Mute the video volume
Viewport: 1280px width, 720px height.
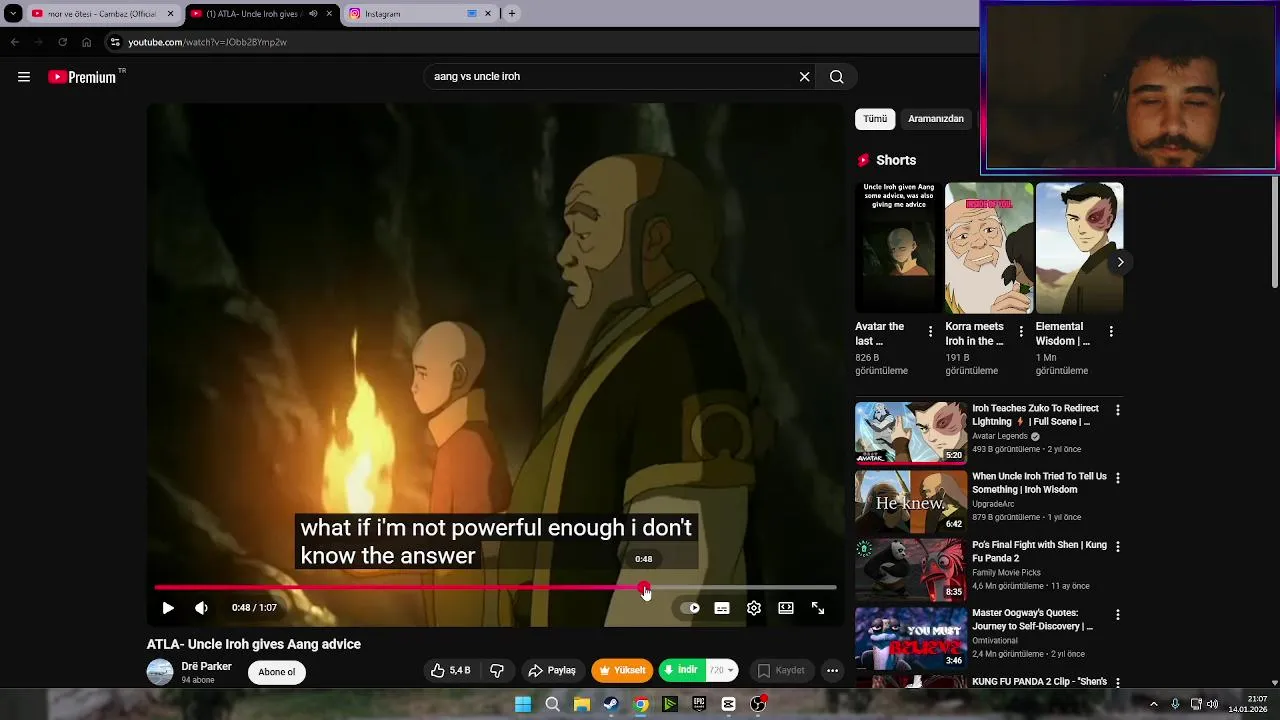(201, 608)
